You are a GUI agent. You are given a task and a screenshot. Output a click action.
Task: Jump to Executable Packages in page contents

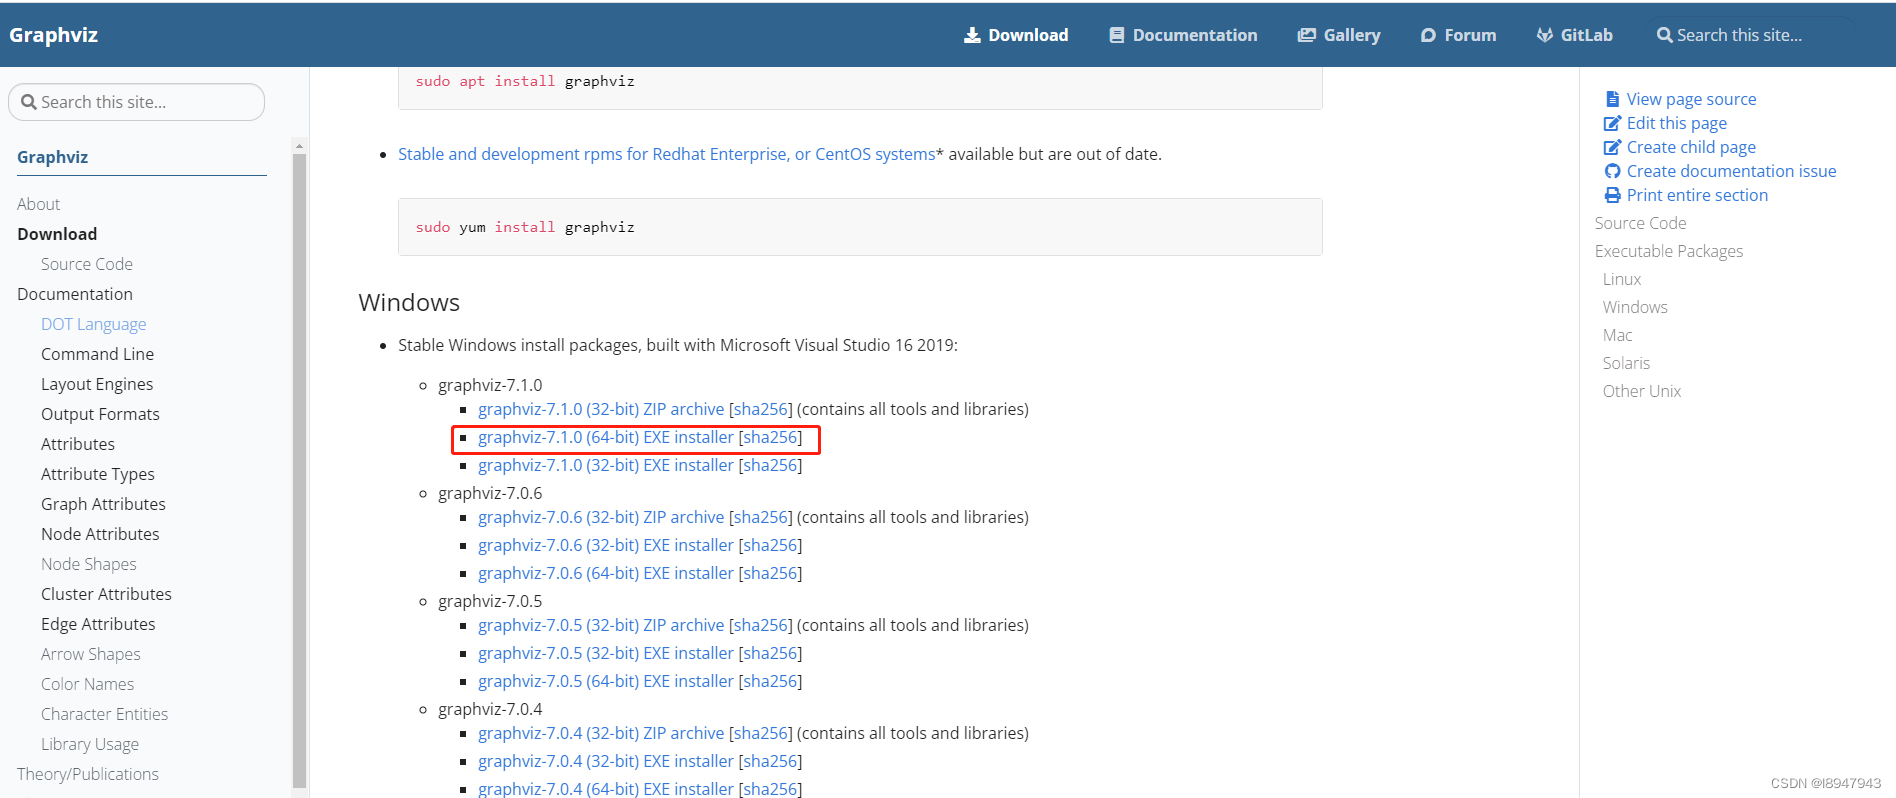tap(1669, 251)
